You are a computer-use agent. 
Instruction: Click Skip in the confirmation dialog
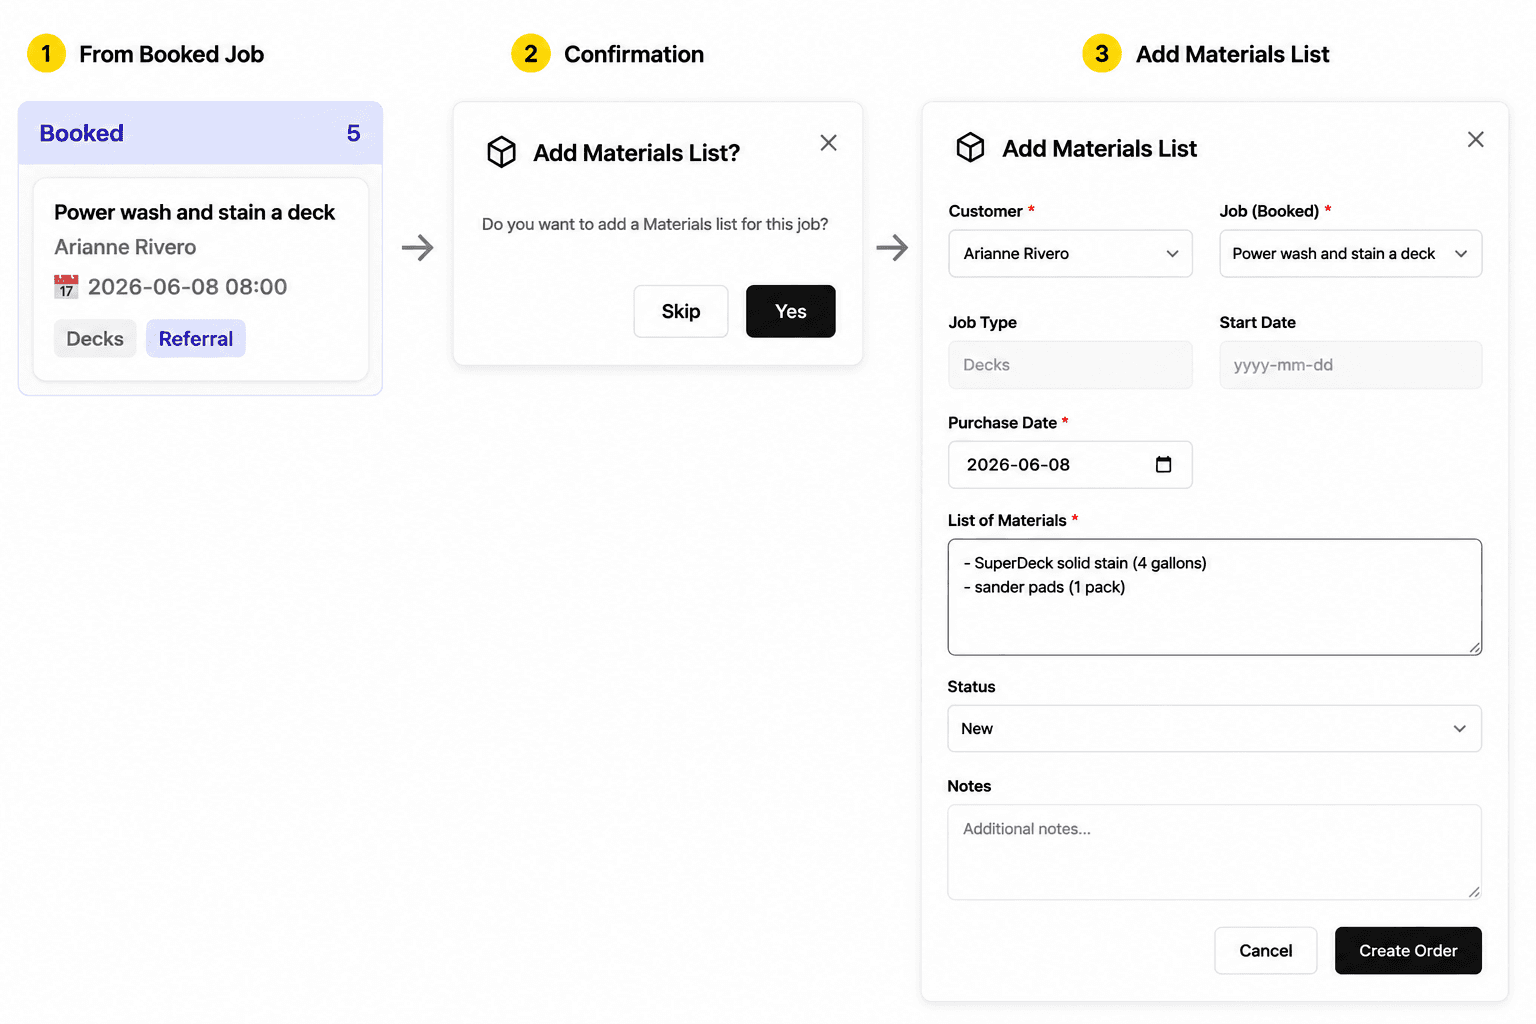(x=681, y=311)
